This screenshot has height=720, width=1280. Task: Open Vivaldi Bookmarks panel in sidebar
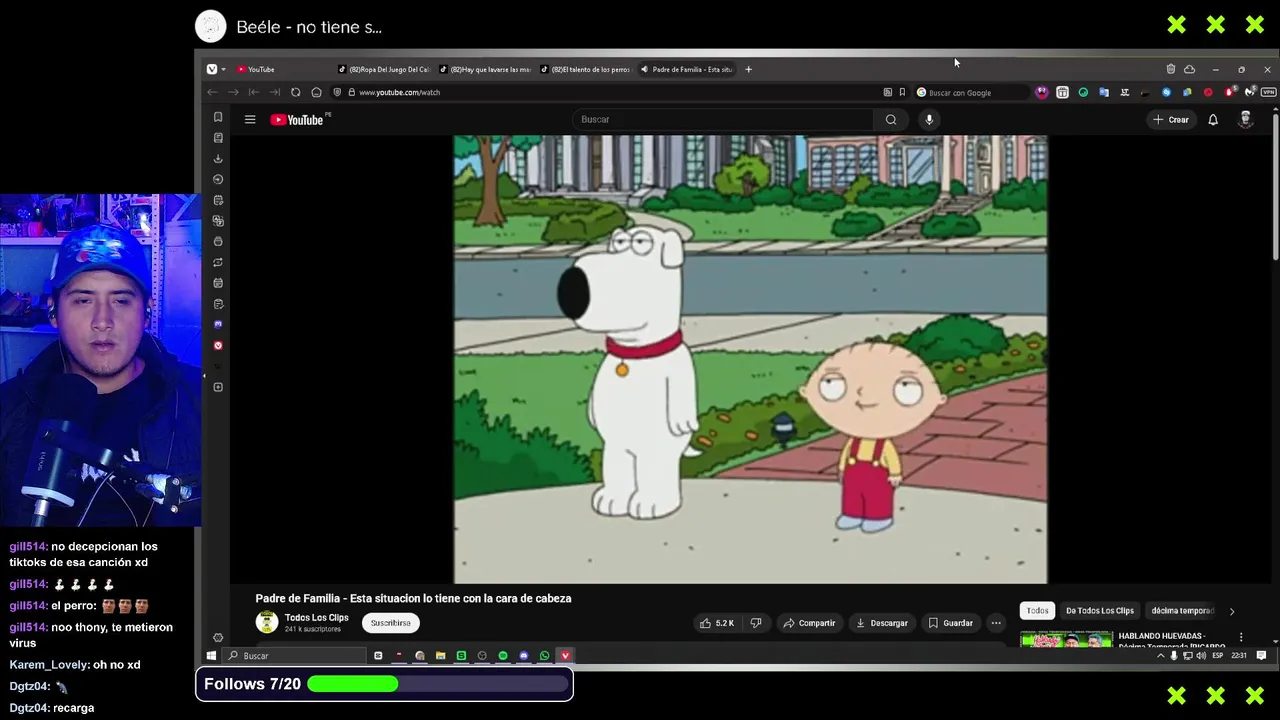tap(218, 117)
